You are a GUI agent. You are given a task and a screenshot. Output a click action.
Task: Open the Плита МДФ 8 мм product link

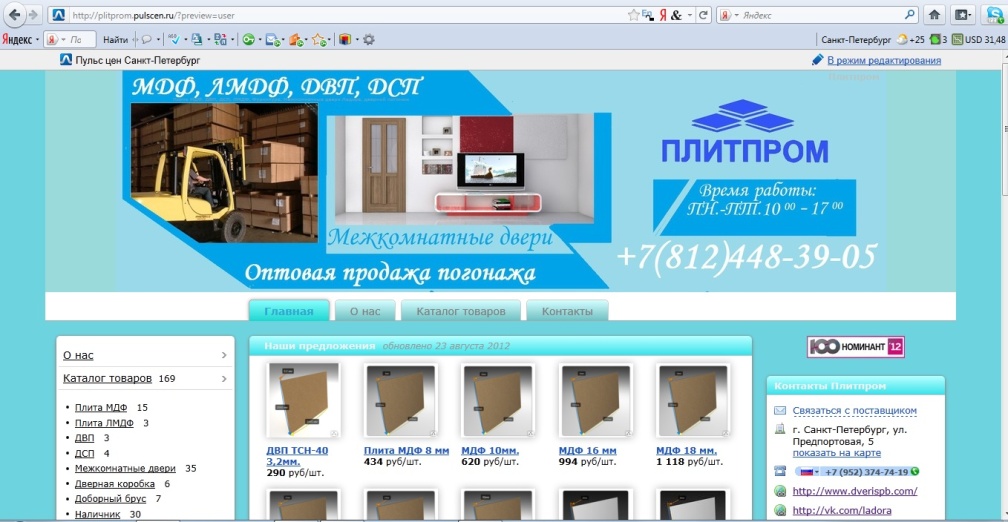[406, 451]
